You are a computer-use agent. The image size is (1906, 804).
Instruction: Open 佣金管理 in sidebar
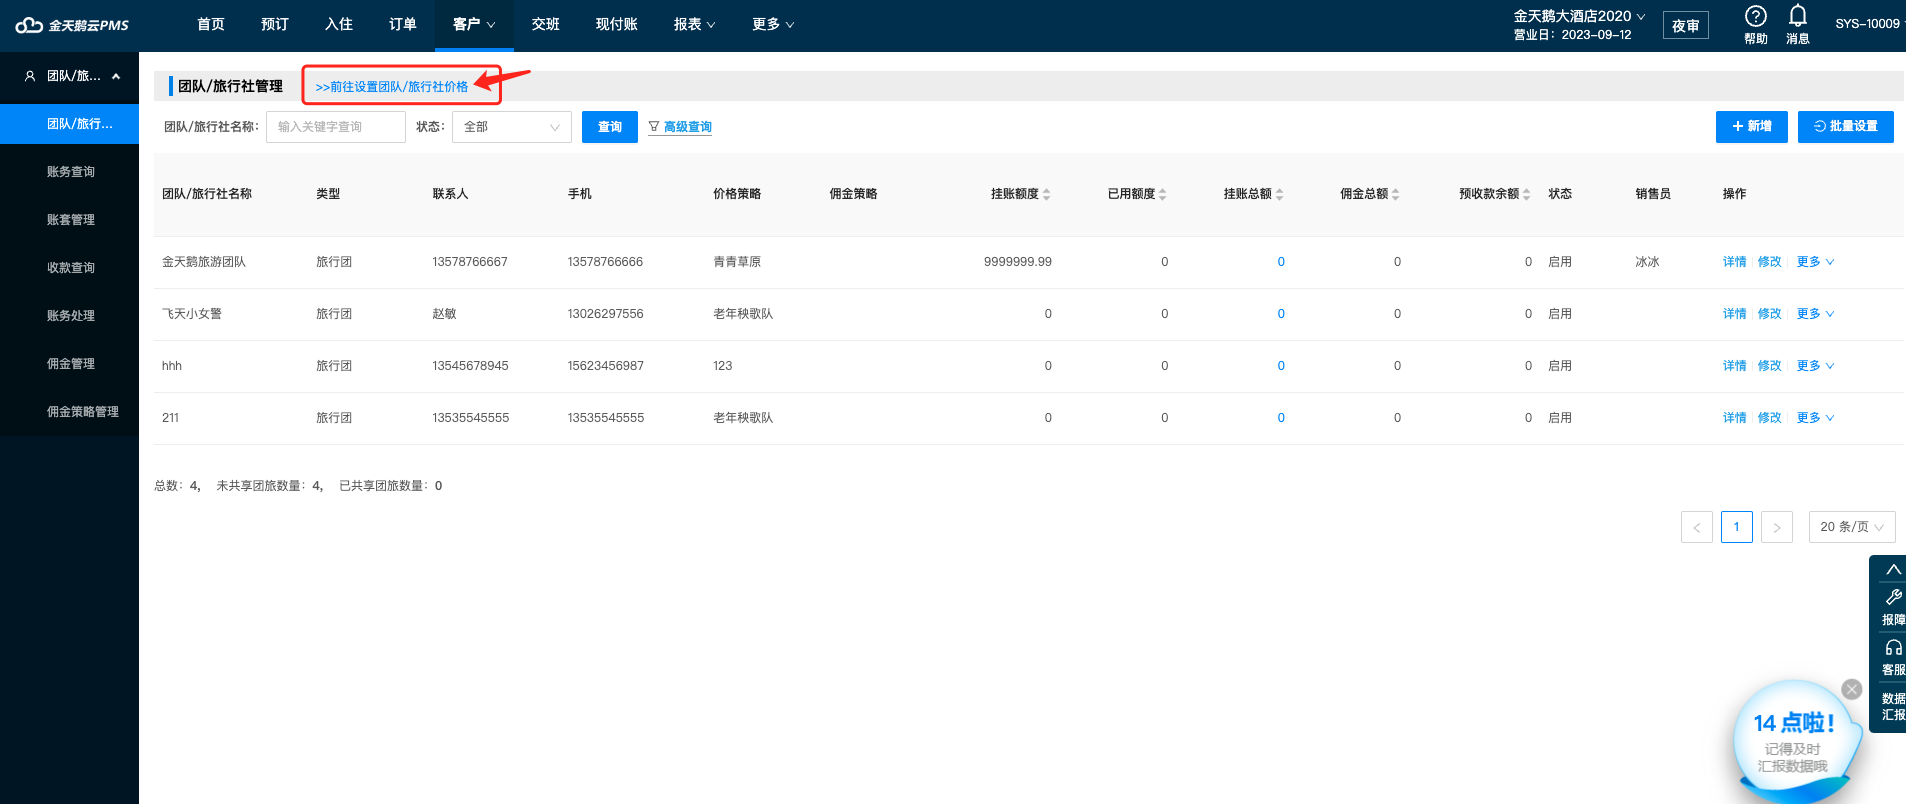[x=70, y=364]
